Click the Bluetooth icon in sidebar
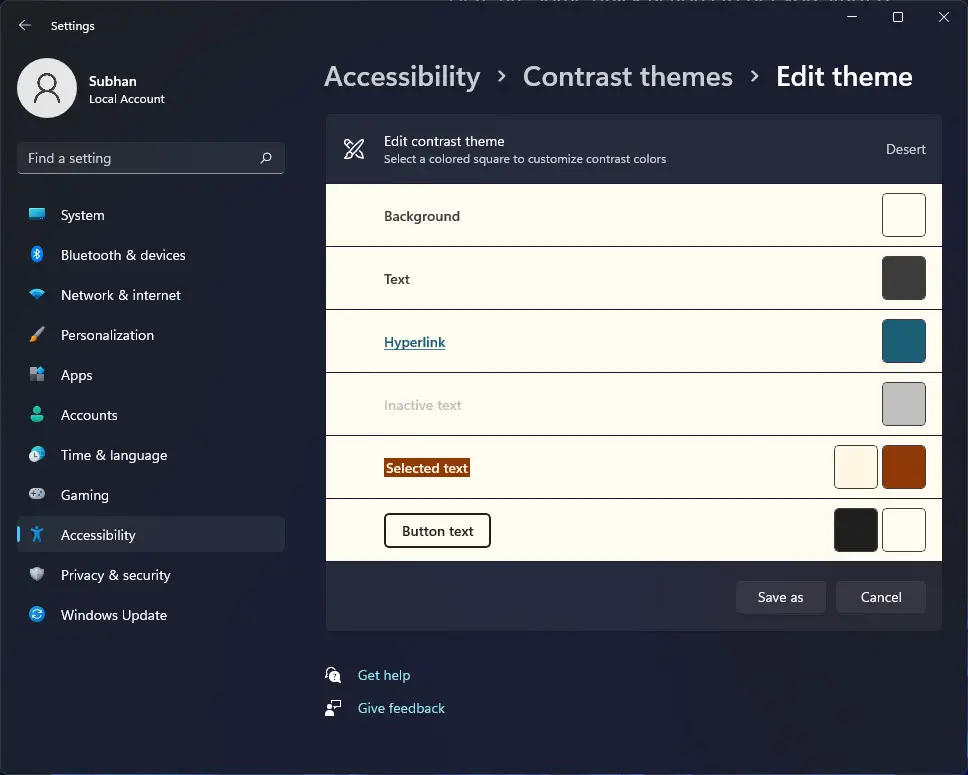 (37, 254)
